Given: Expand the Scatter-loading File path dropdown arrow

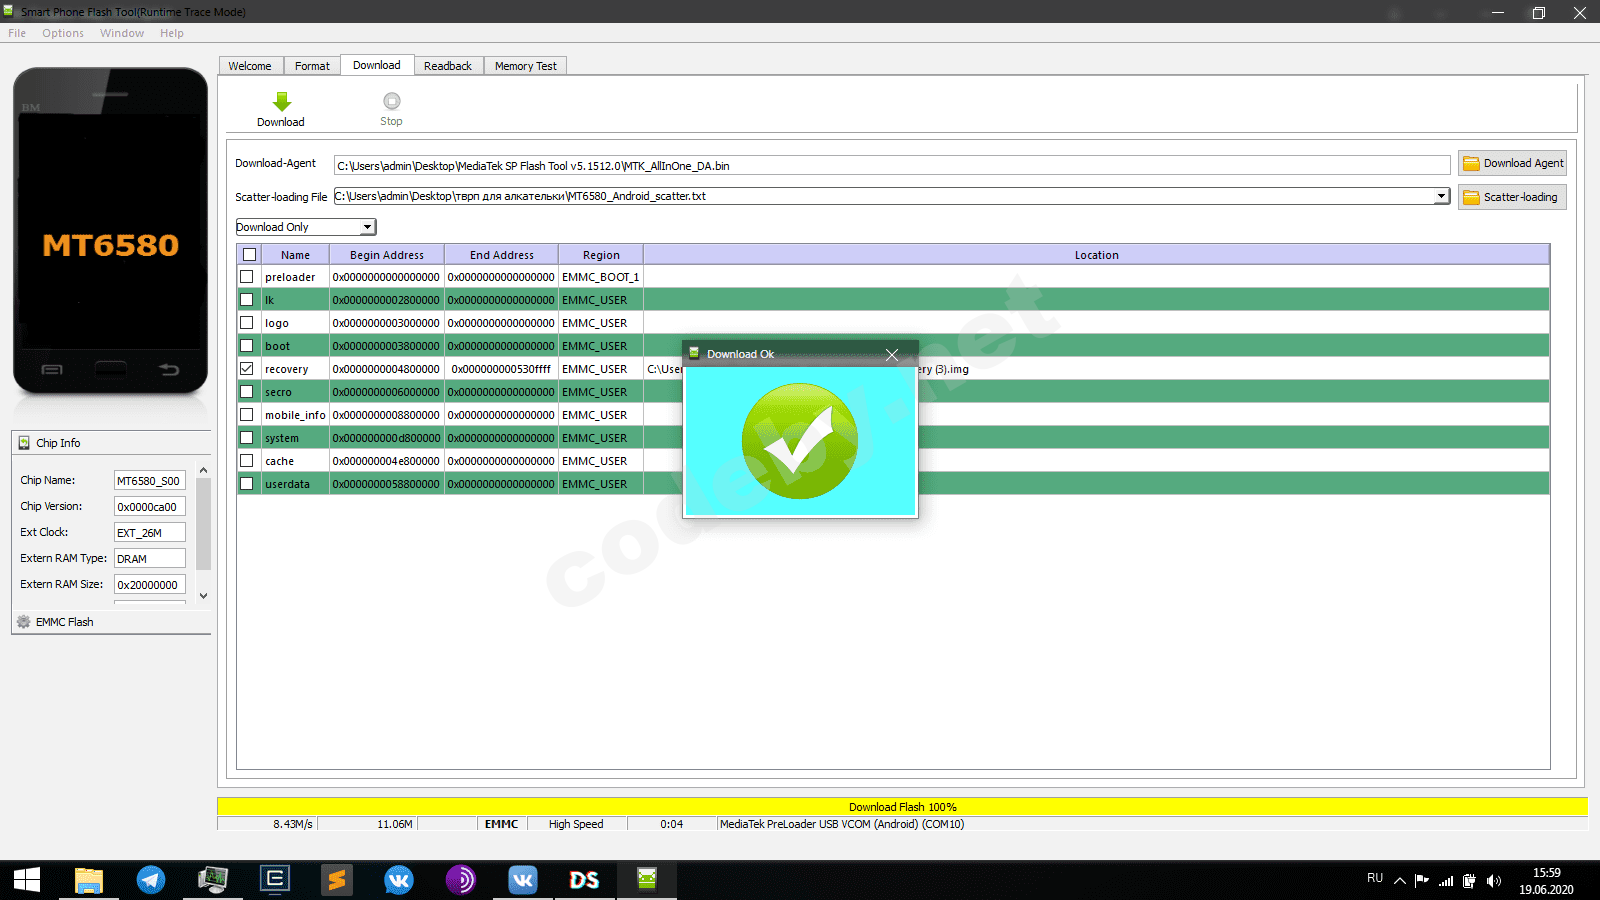Looking at the screenshot, I should tap(1441, 196).
